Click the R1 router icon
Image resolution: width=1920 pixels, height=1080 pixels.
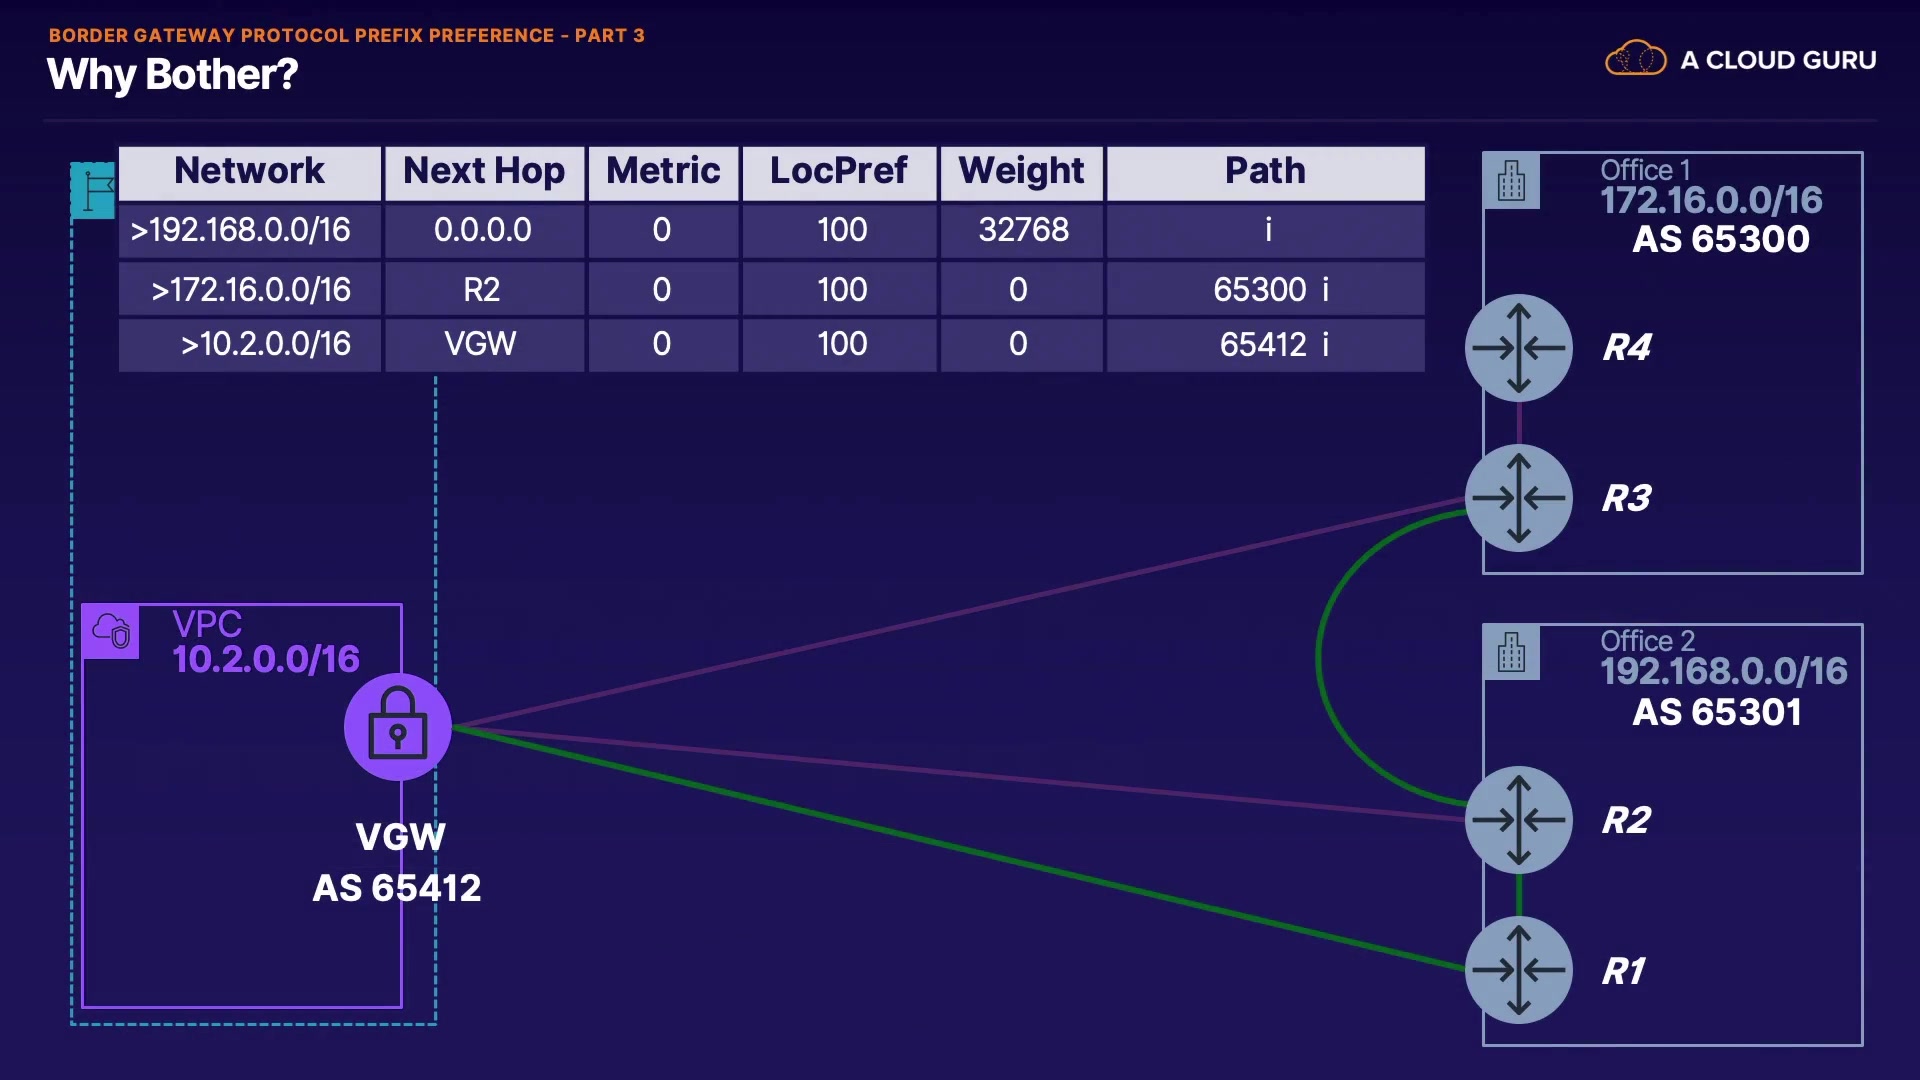point(1518,970)
